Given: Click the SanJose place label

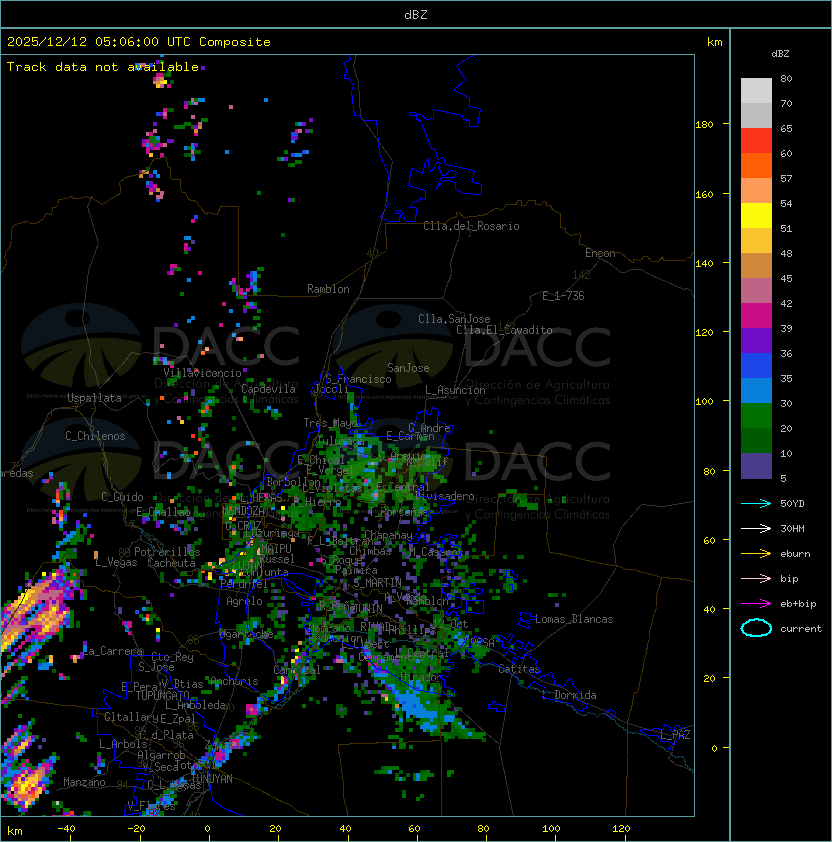Looking at the screenshot, I should click(x=408, y=368).
